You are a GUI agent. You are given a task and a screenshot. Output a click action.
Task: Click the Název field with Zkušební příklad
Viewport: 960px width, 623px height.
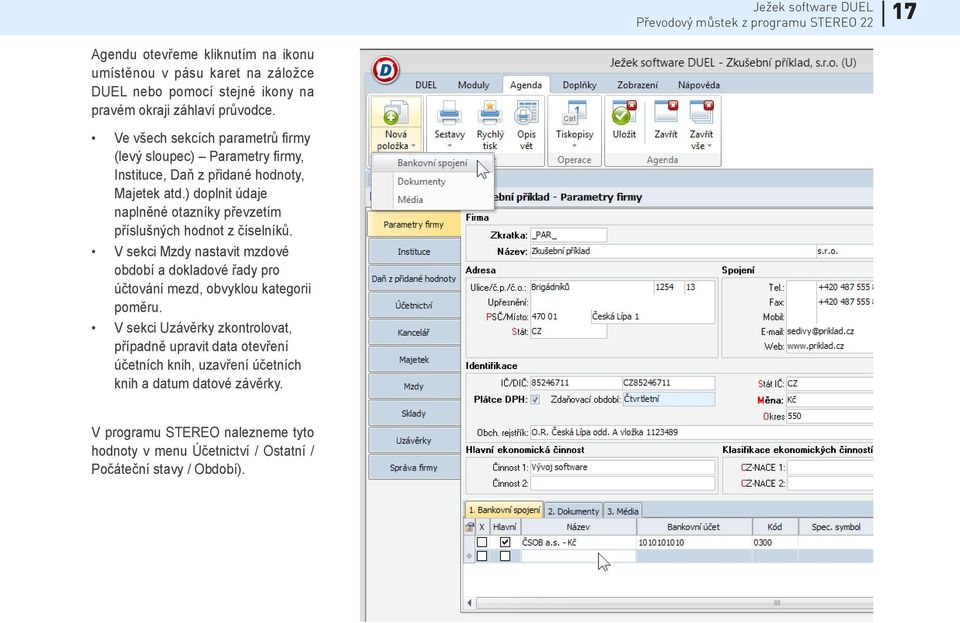pos(672,251)
